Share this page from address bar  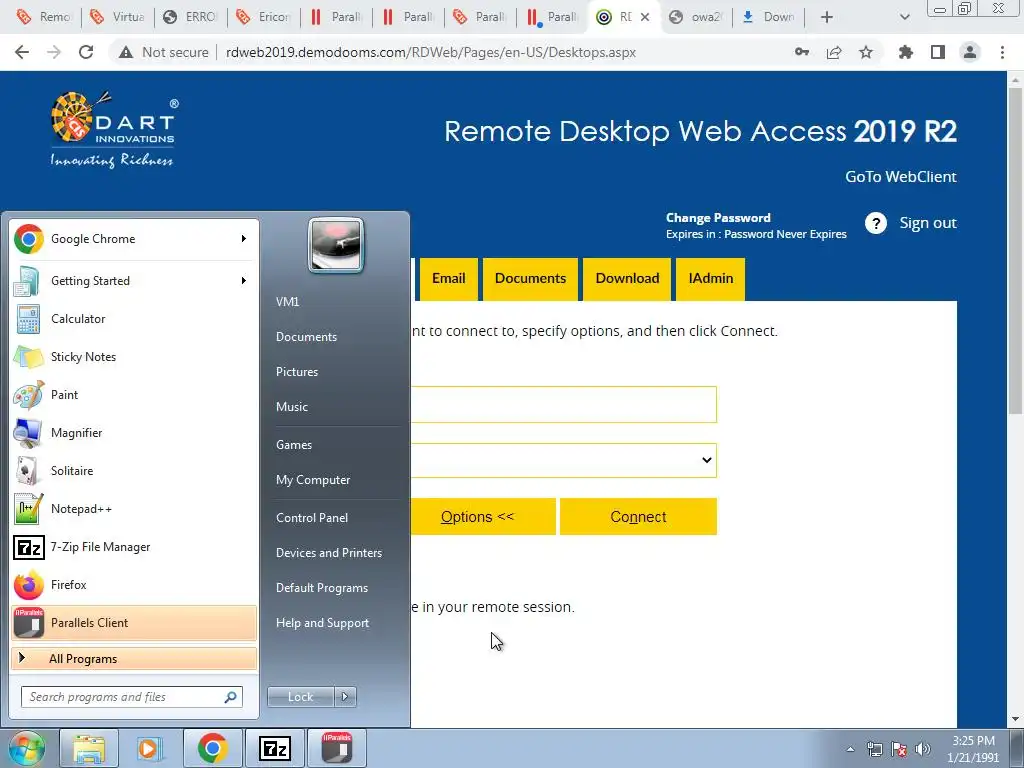[834, 52]
